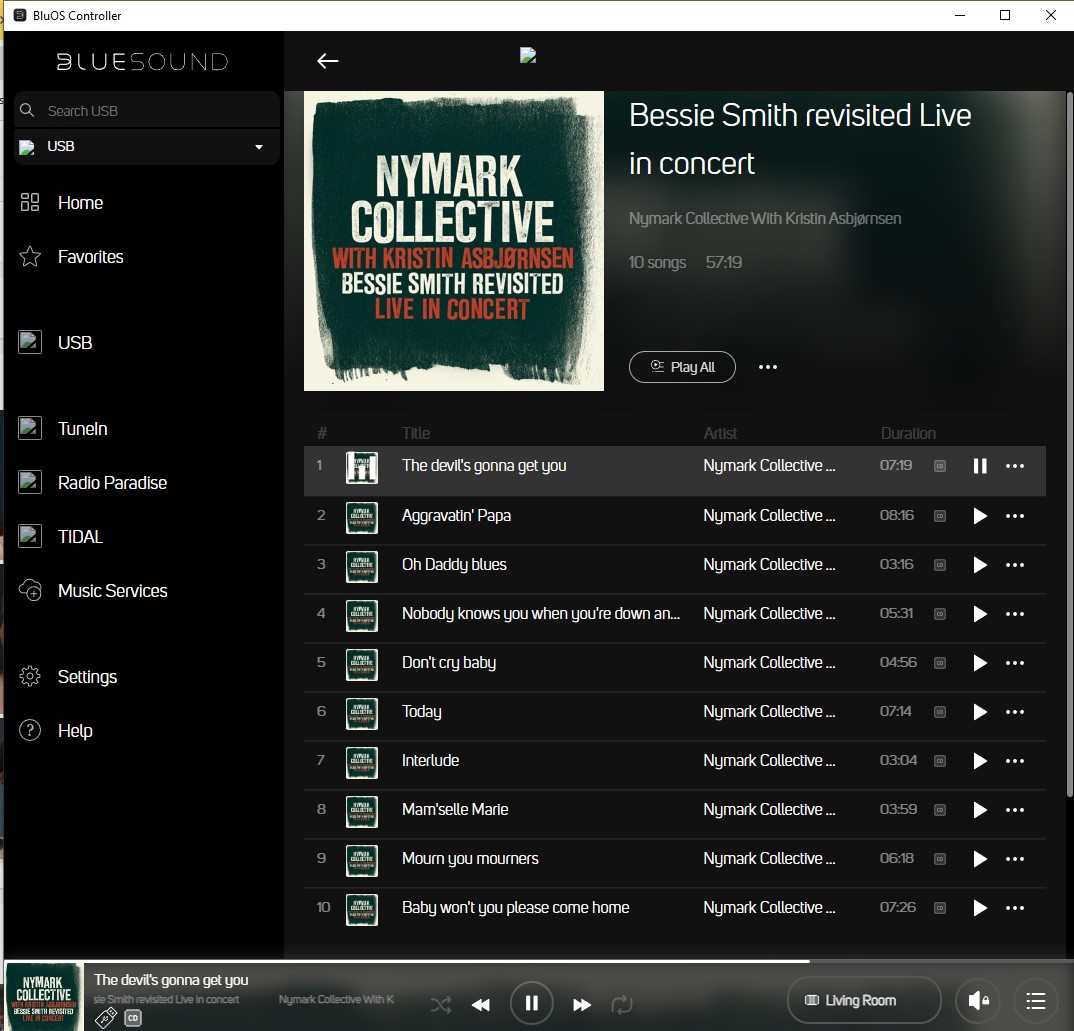Viewport: 1074px width, 1031px height.
Task: Pause track The devil's gonna get you
Action: 980,466
